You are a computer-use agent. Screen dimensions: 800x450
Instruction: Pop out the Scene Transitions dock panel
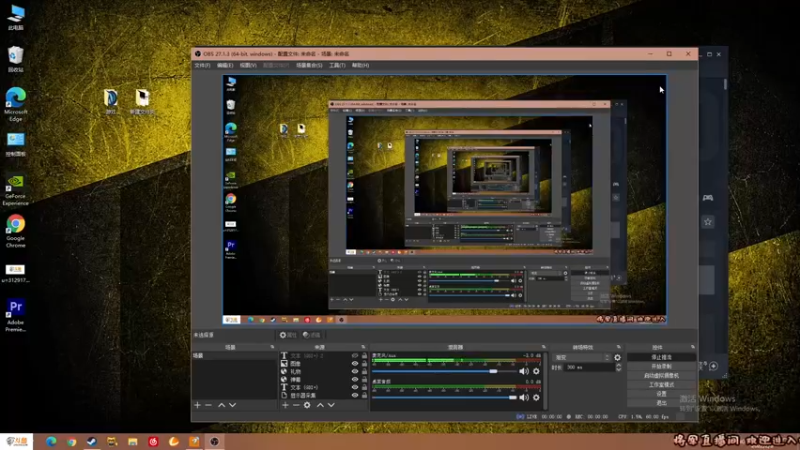619,347
